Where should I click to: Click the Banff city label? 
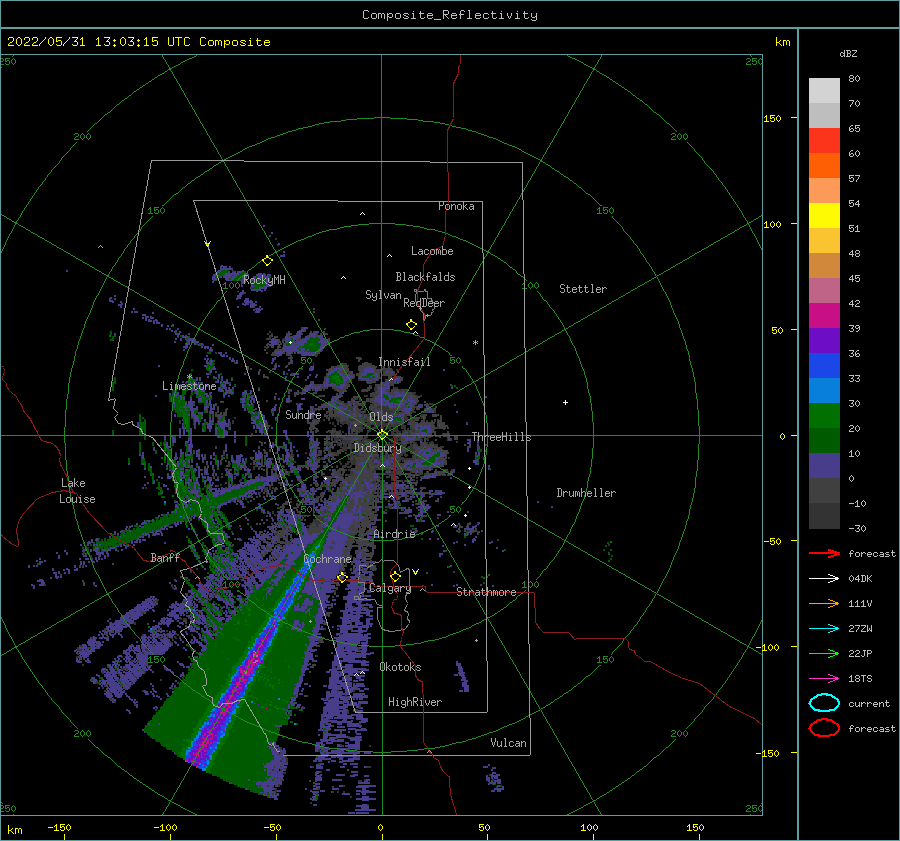point(165,557)
